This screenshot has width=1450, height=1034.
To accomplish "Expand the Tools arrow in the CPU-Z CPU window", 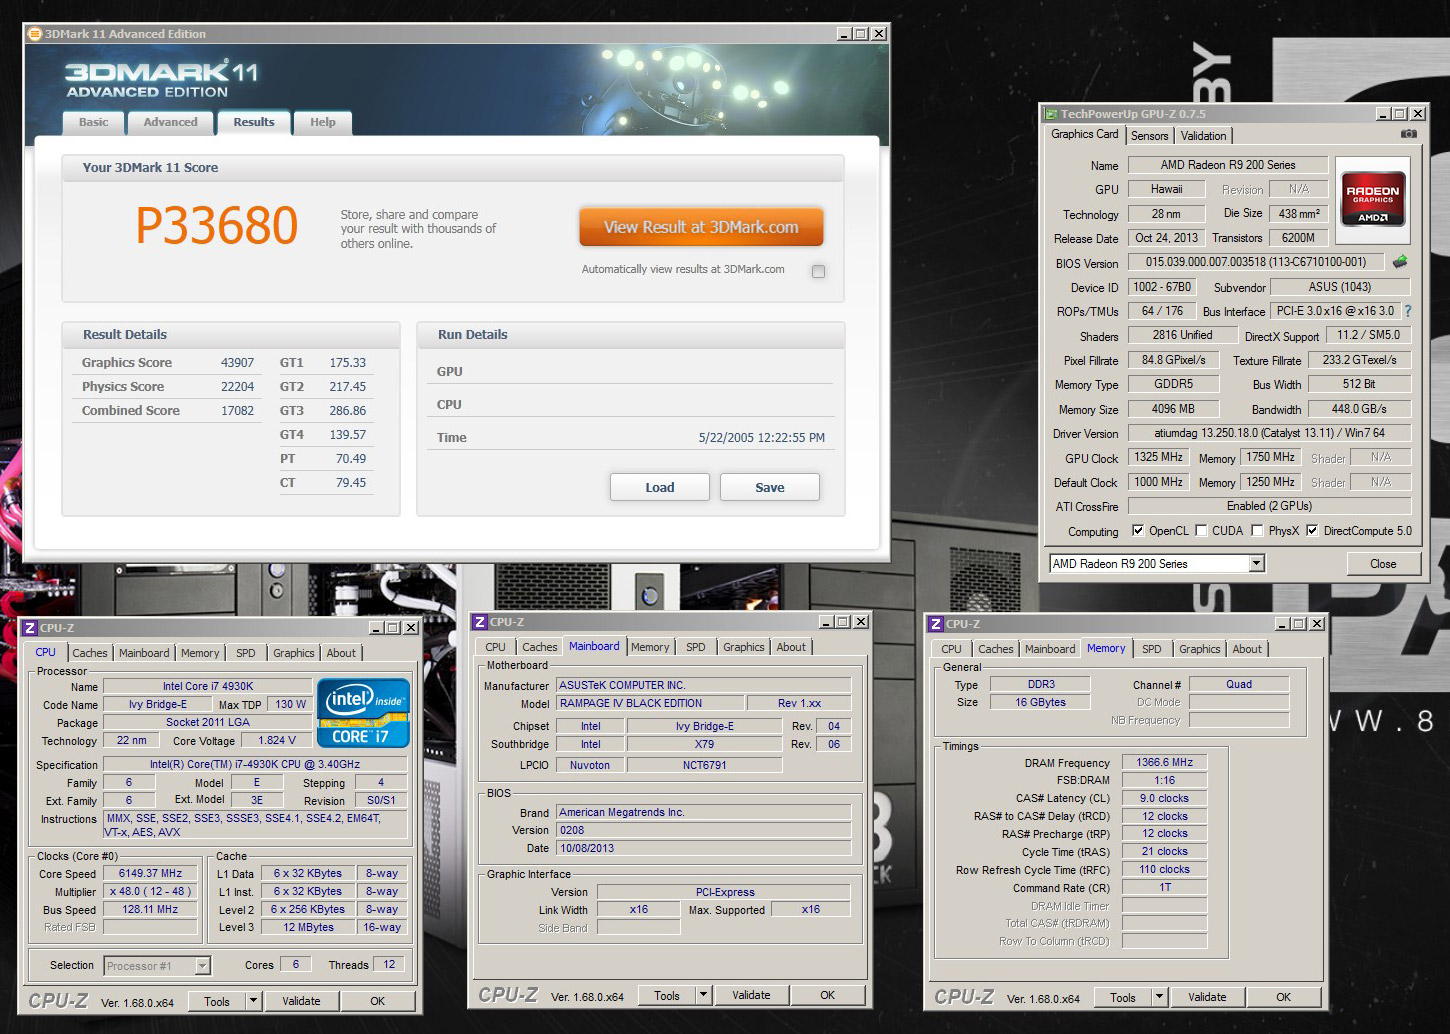I will (254, 1001).
